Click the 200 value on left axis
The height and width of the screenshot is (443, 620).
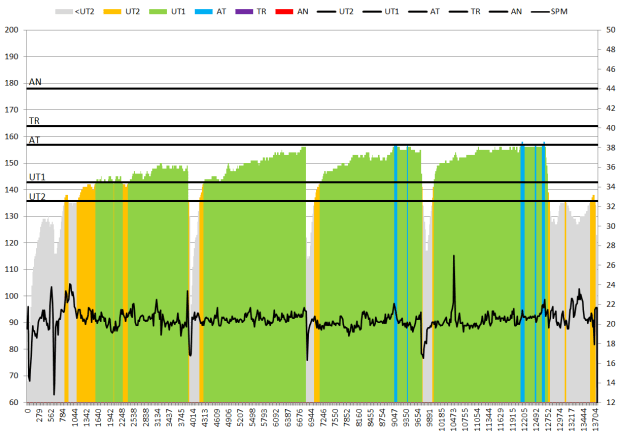point(12,30)
